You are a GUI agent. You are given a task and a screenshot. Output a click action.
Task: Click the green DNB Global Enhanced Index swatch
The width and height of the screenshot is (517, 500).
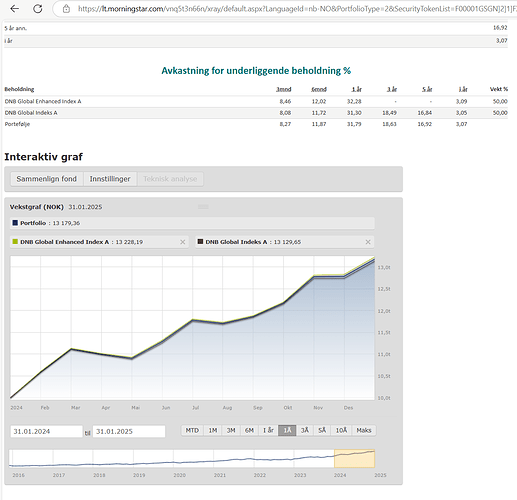coord(15,242)
